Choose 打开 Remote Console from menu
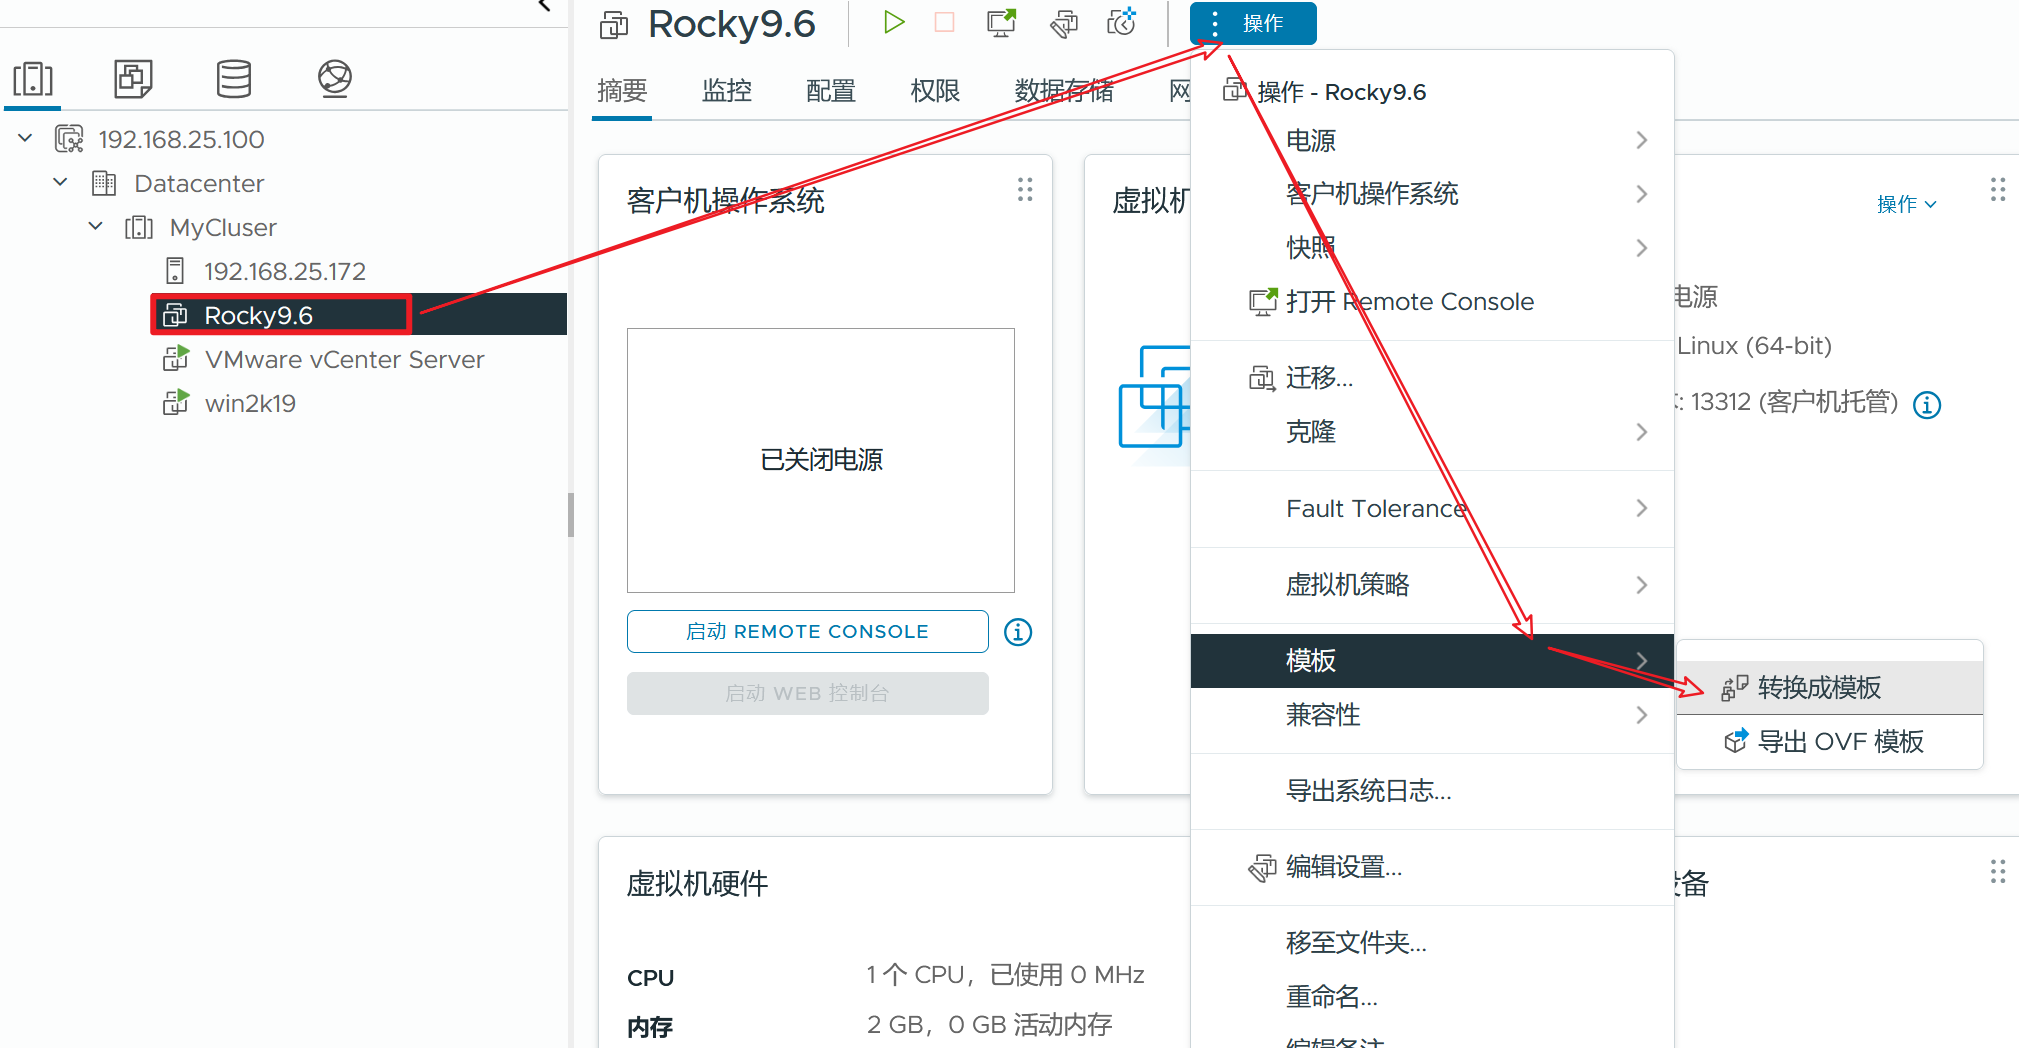 point(1432,302)
